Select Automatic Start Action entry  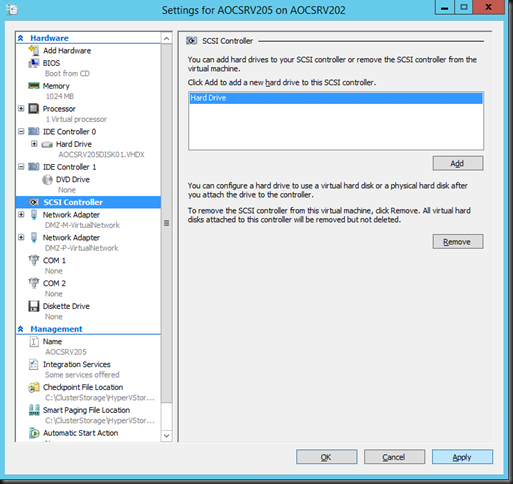80,433
